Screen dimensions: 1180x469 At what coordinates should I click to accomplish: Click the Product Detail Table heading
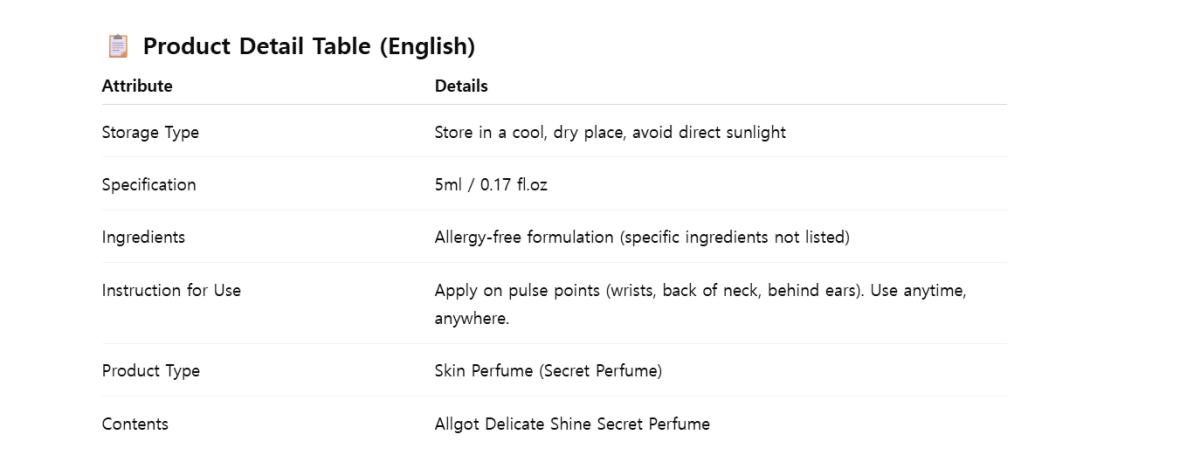click(308, 46)
